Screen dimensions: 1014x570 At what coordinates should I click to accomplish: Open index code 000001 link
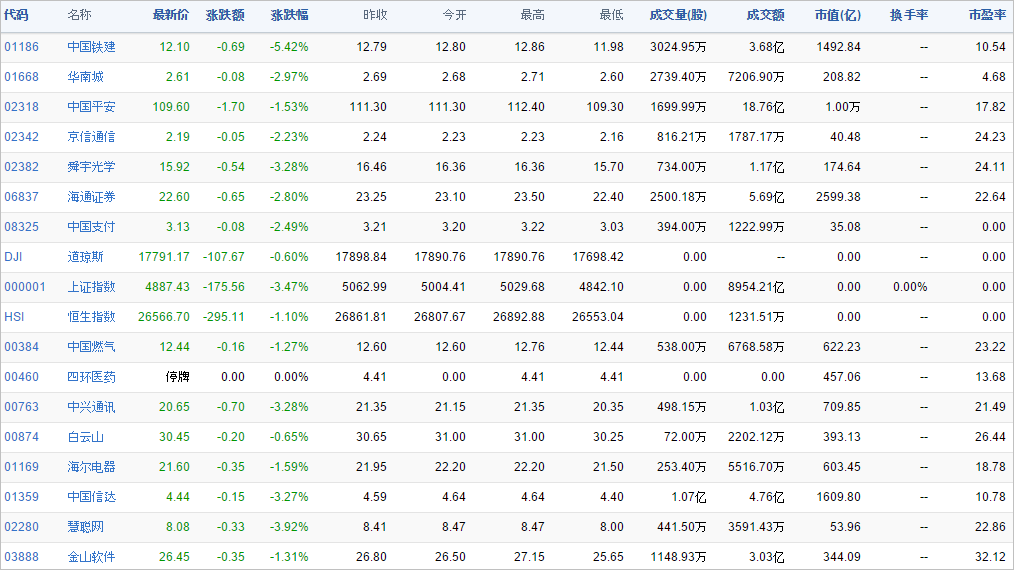tap(25, 287)
